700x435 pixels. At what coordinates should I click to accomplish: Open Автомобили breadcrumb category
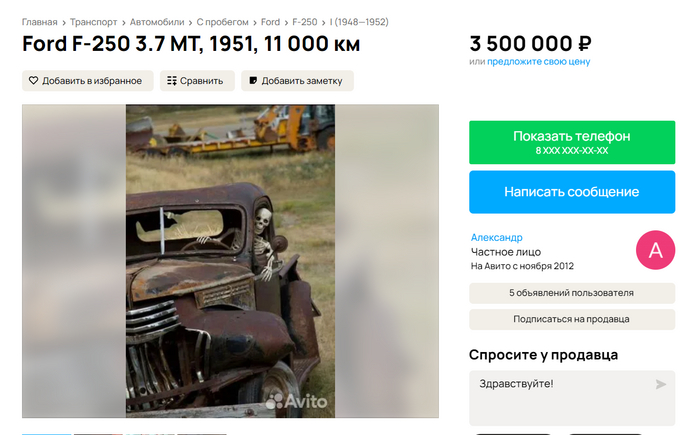[x=157, y=22]
